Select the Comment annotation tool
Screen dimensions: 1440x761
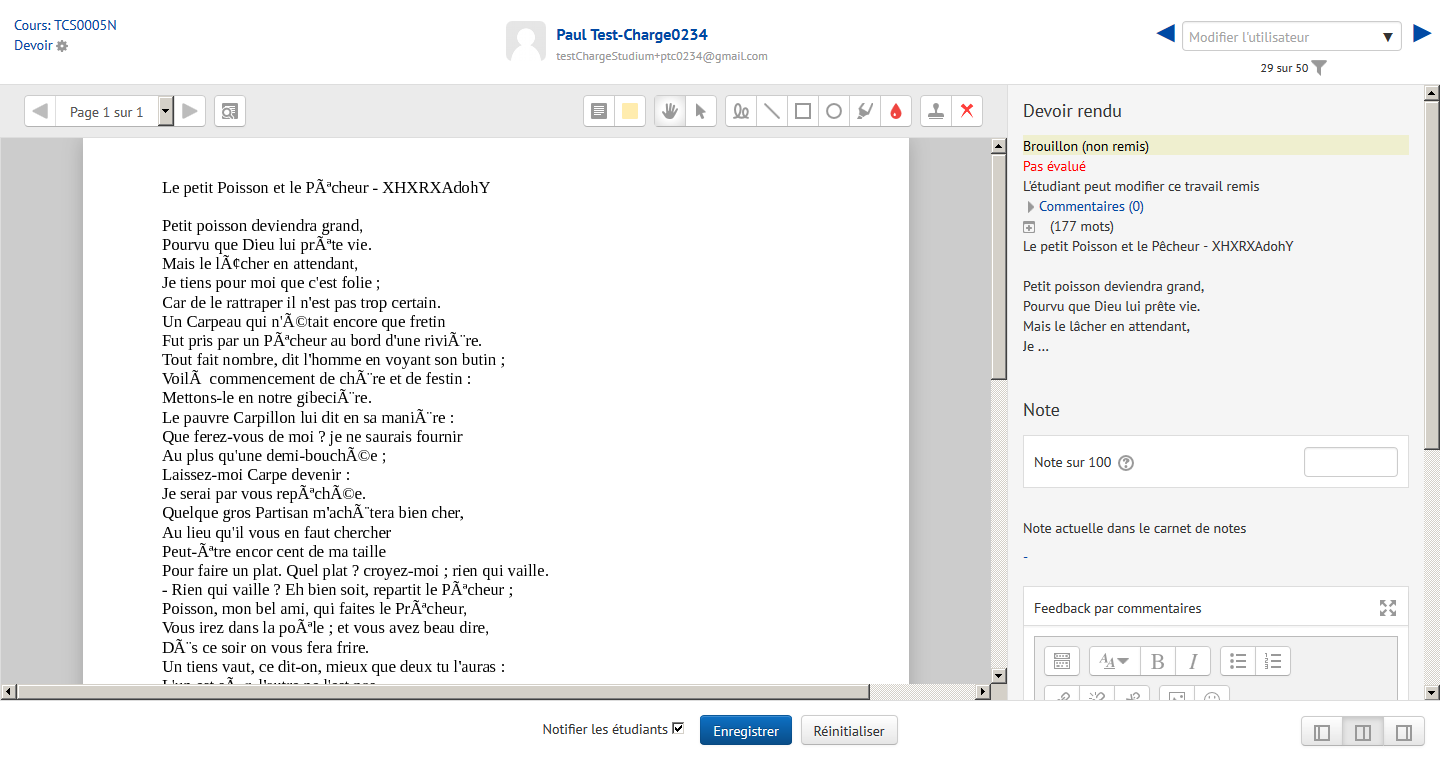[x=599, y=111]
